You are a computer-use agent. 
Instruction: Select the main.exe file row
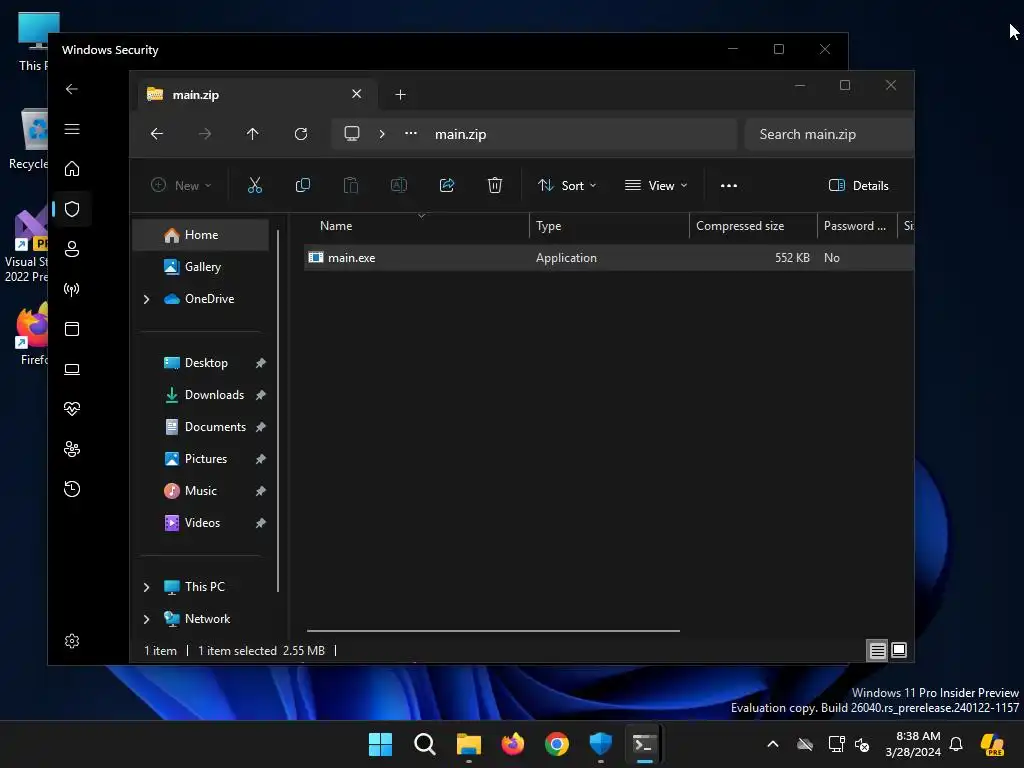click(609, 258)
